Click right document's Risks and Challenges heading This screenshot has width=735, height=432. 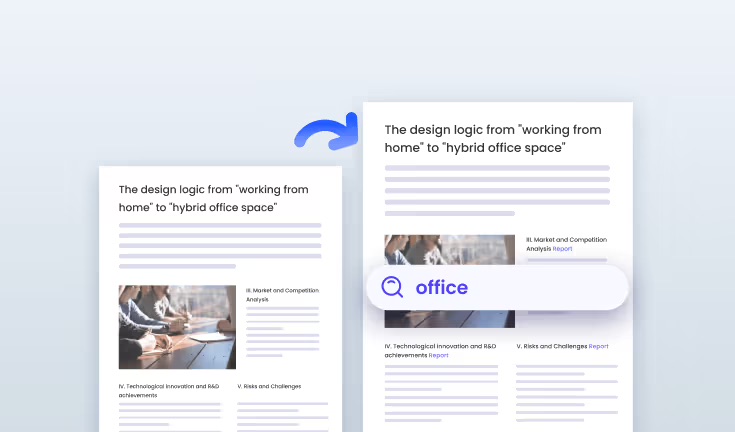(x=551, y=346)
